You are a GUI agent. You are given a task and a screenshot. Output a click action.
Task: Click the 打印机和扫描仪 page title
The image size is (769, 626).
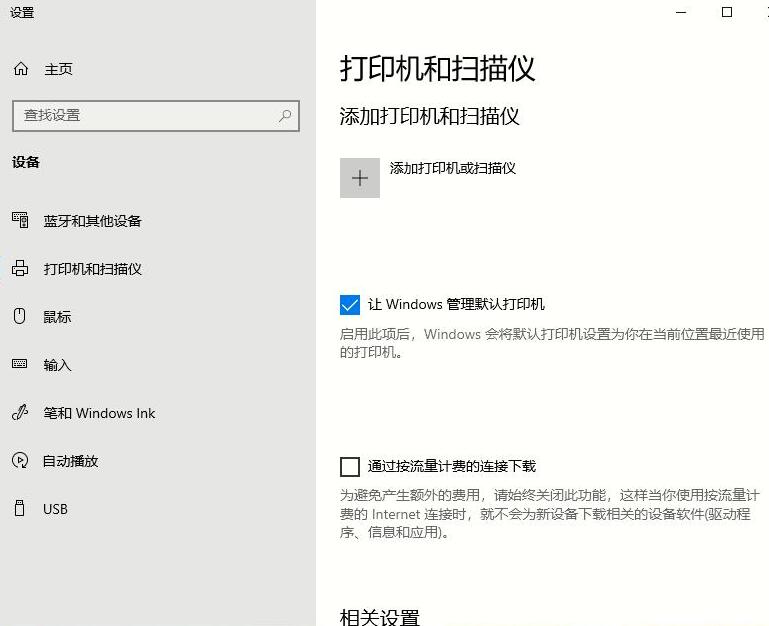(x=437, y=68)
